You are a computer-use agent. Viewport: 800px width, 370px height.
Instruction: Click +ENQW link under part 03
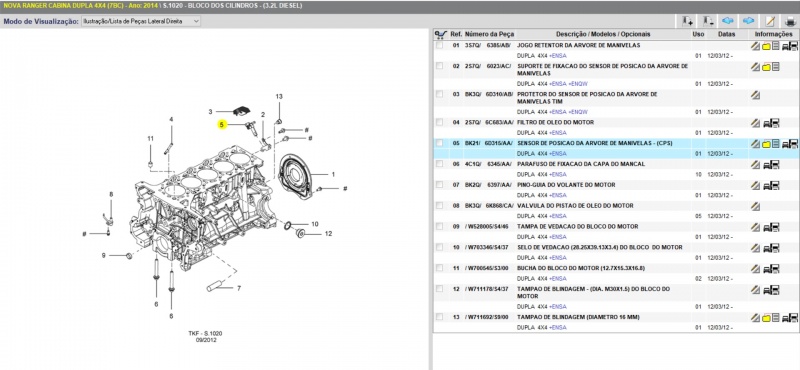coord(578,112)
